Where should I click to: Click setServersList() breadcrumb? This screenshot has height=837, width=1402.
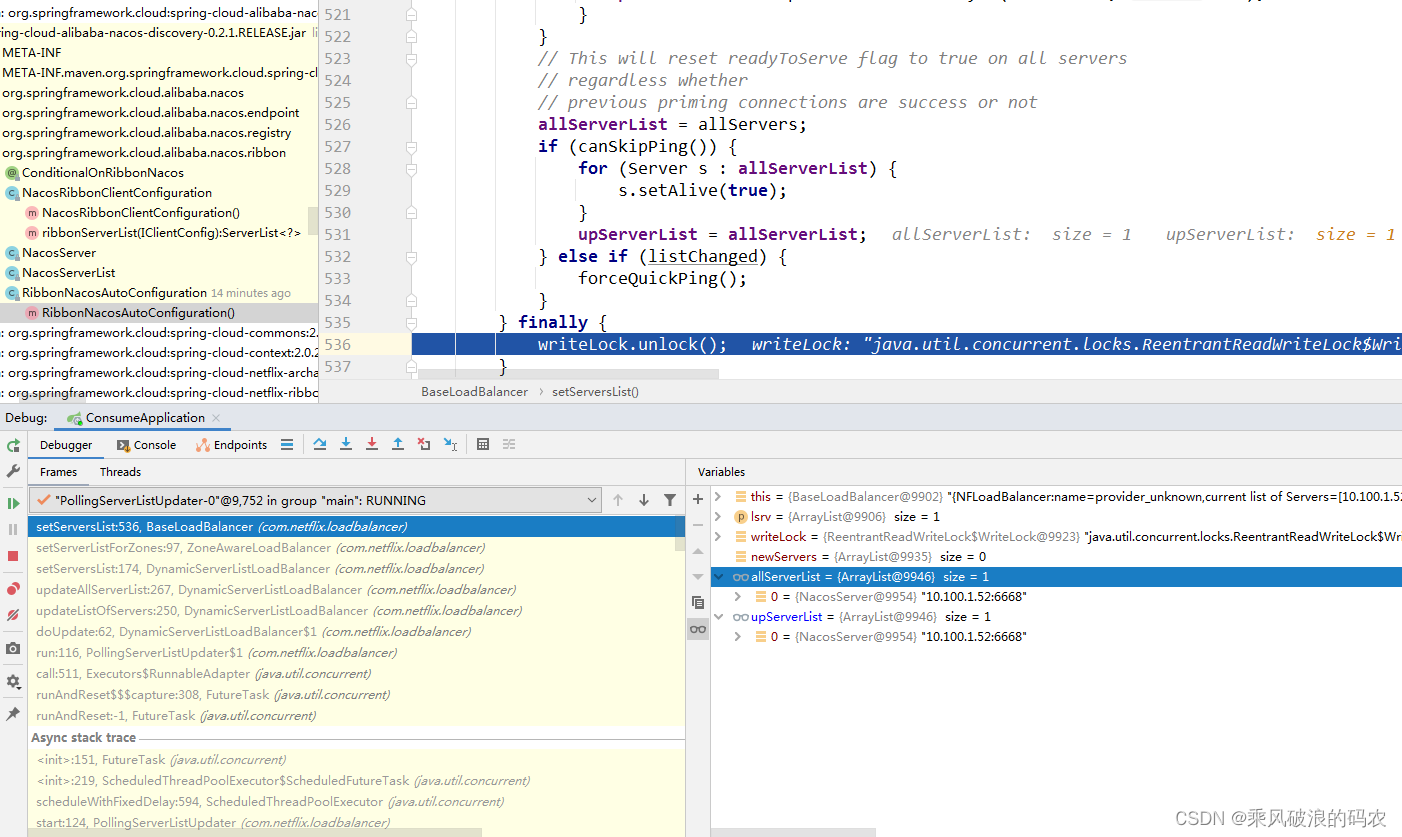coord(595,392)
